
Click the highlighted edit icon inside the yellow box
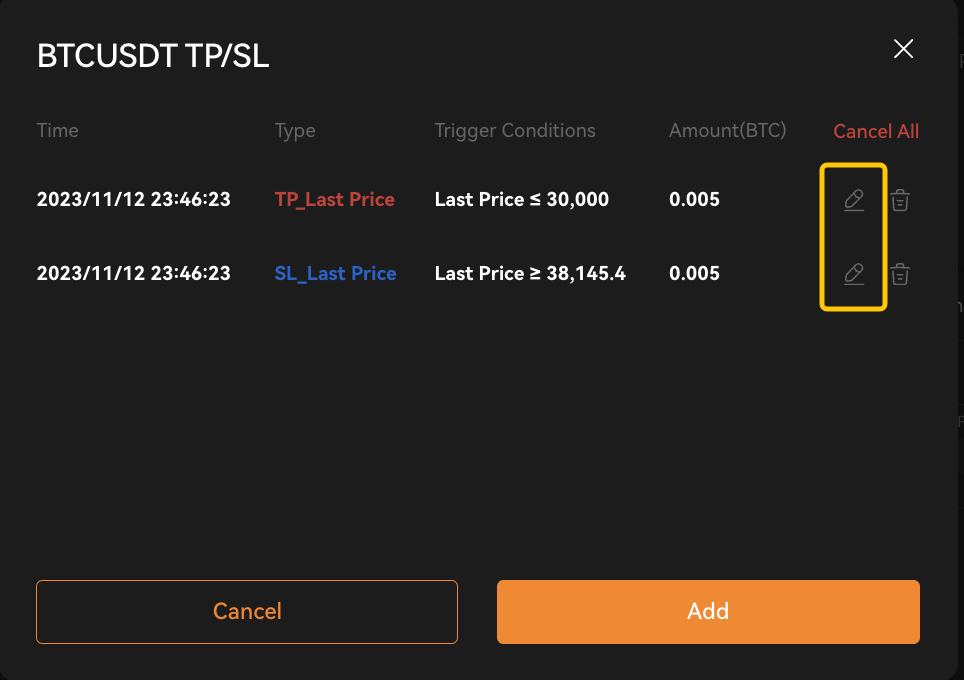[853, 199]
